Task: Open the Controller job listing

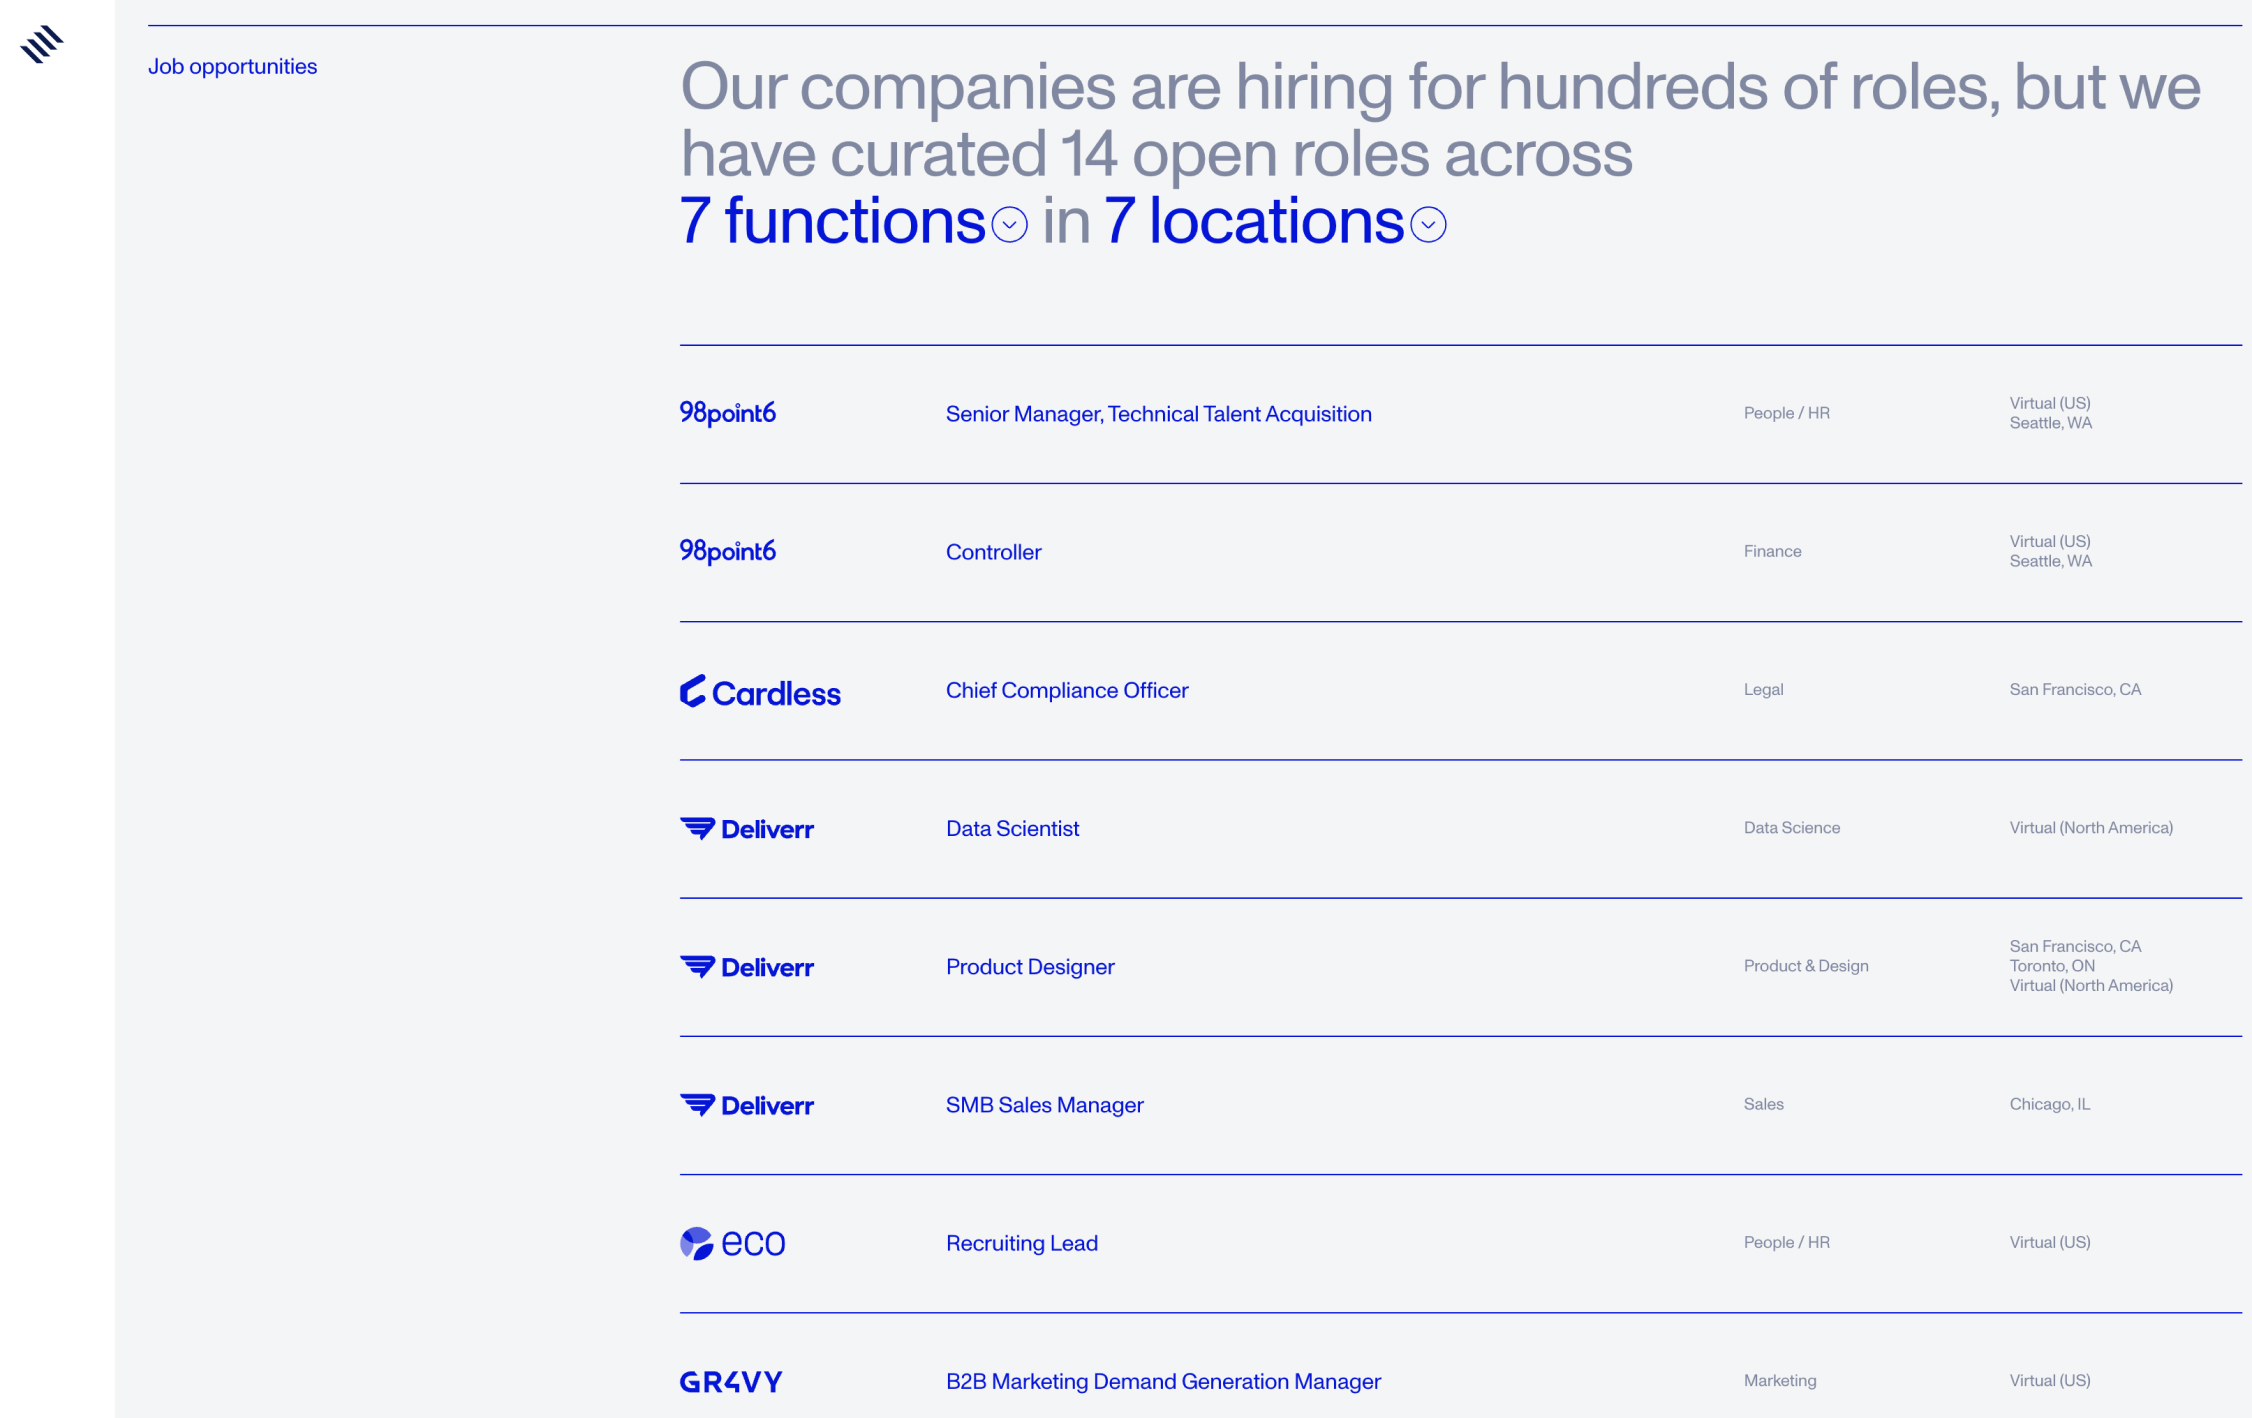Action: (993, 552)
